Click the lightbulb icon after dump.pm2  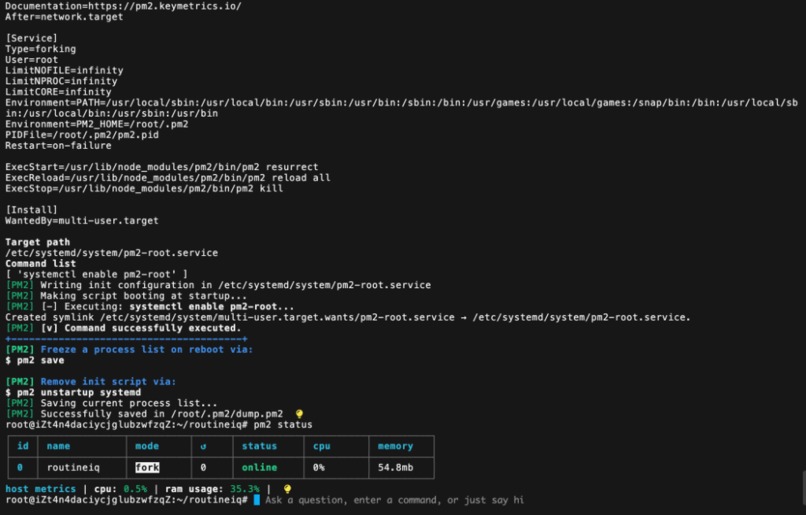coord(299,414)
